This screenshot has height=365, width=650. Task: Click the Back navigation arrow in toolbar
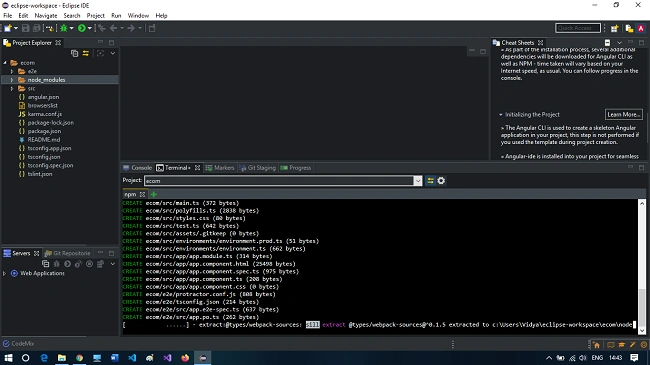(113, 28)
